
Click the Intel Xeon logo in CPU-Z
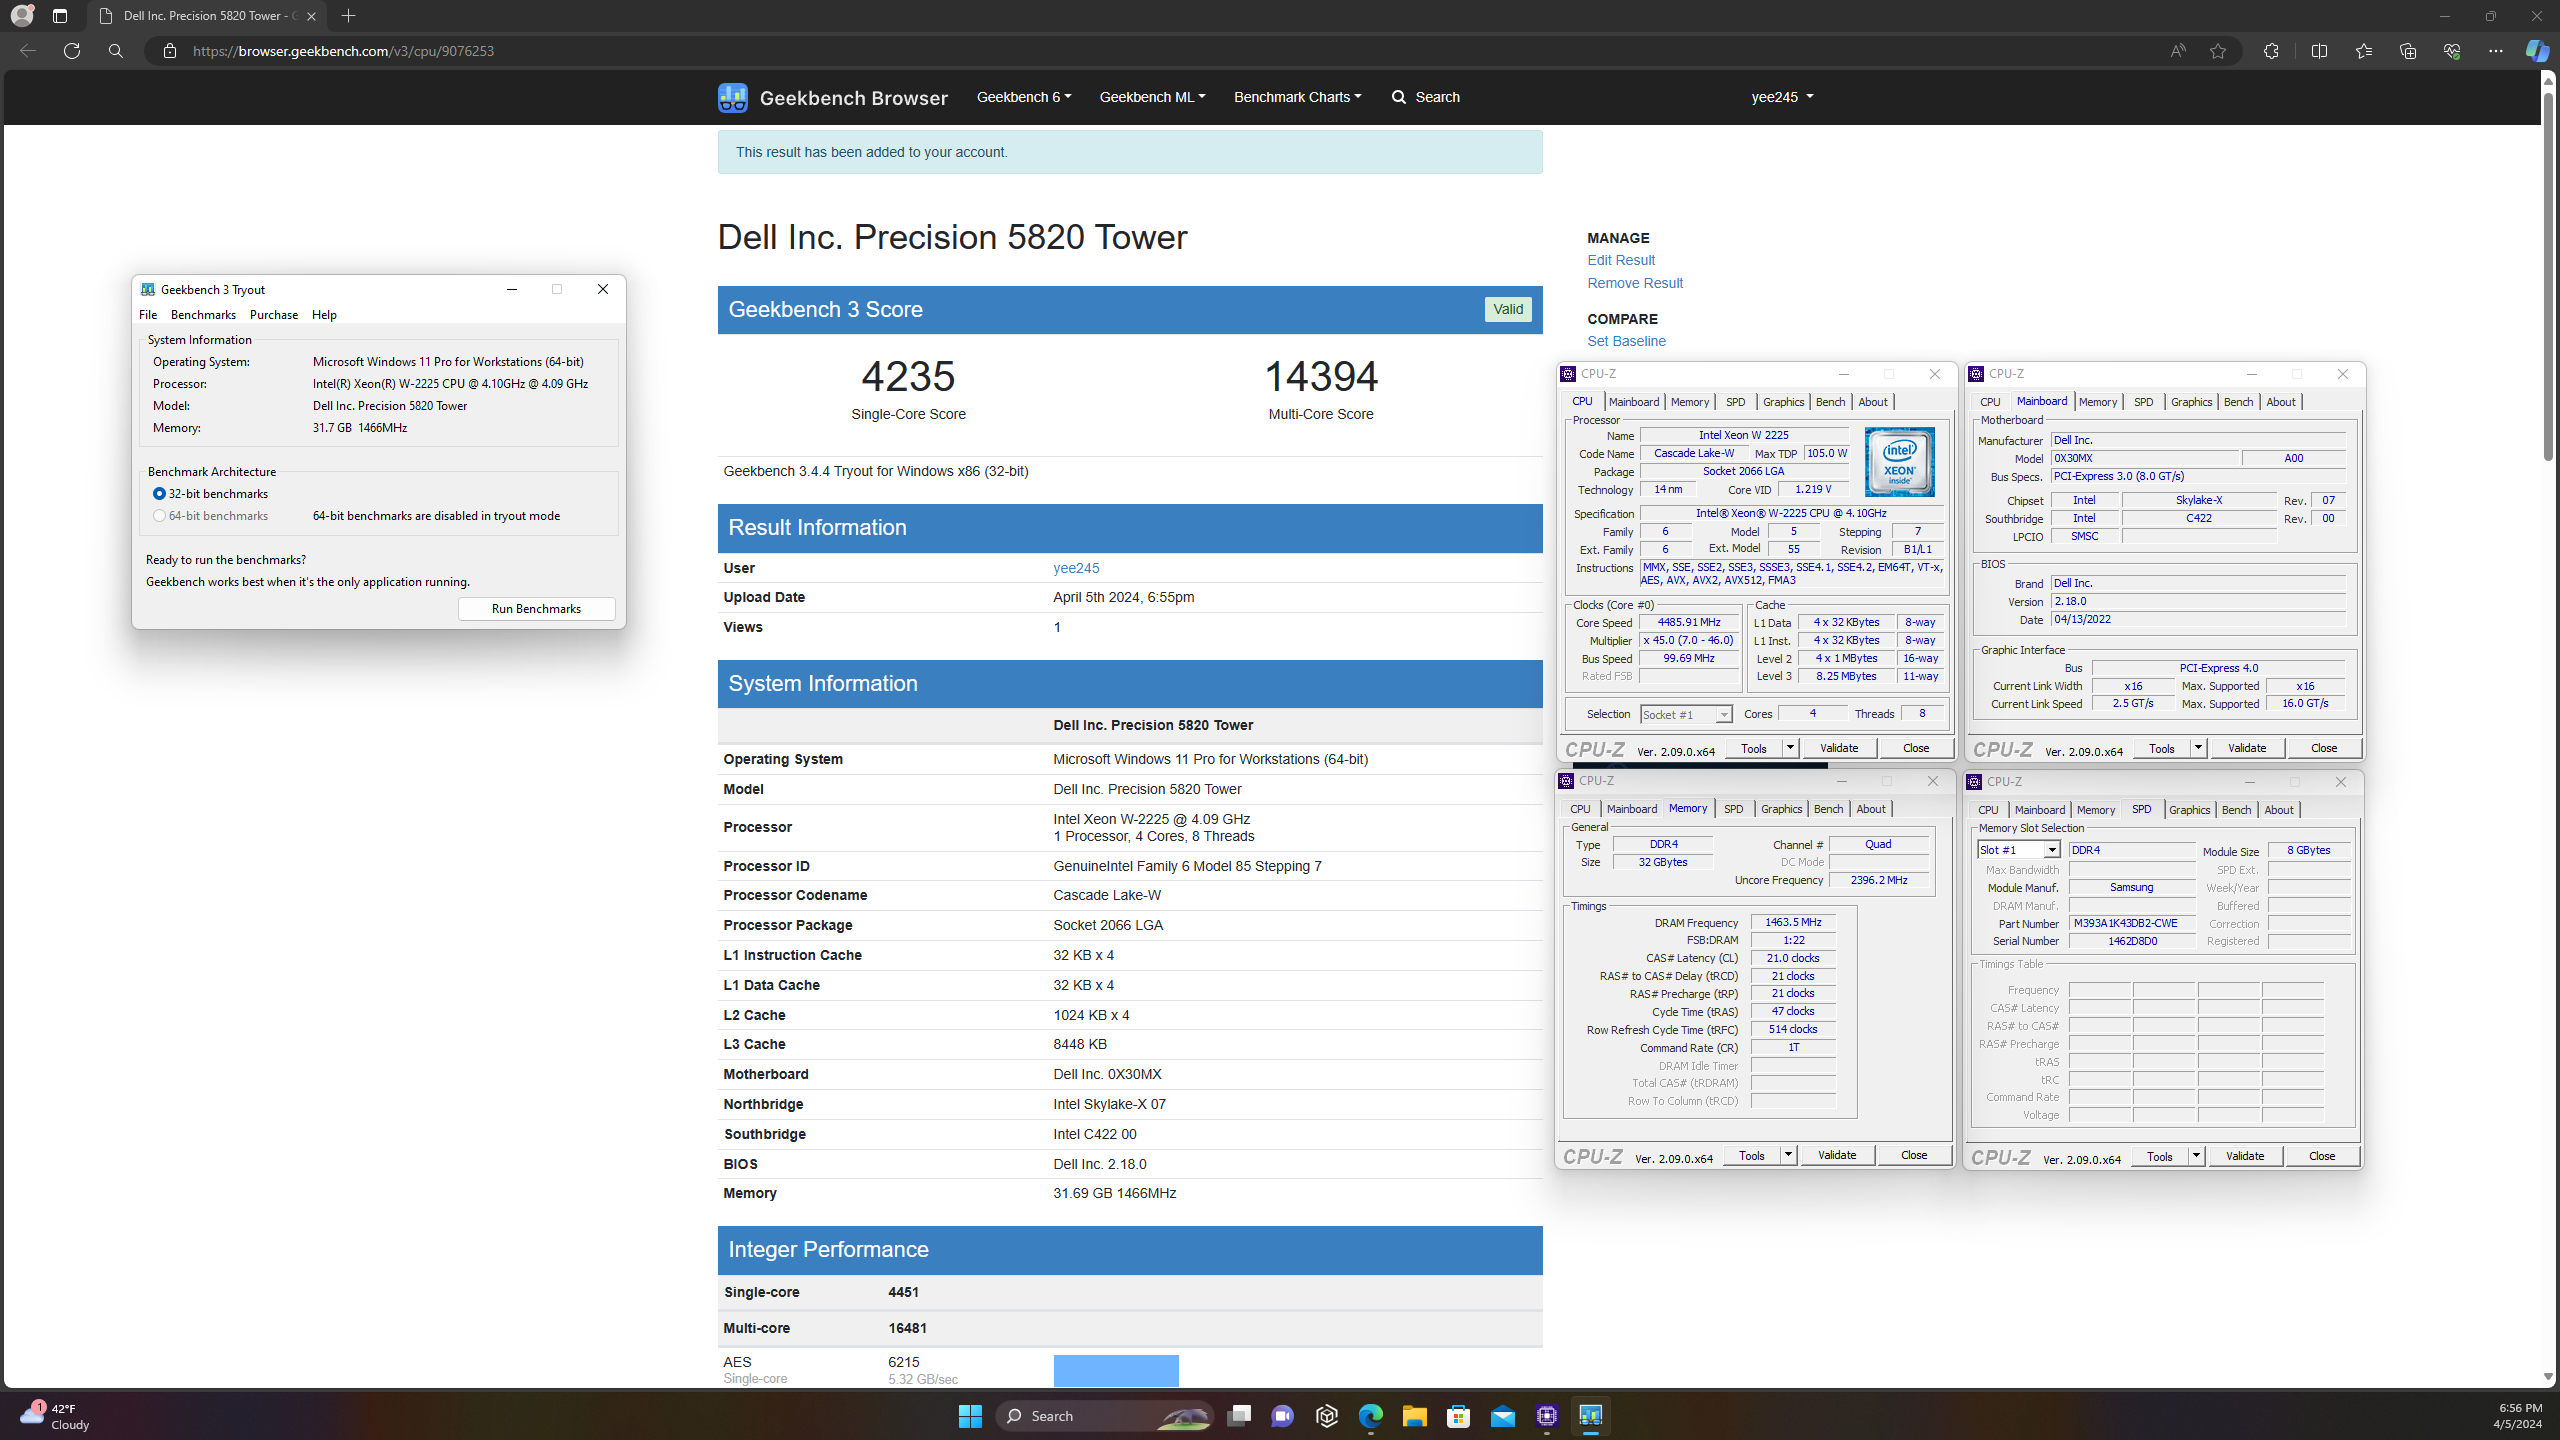point(1899,462)
